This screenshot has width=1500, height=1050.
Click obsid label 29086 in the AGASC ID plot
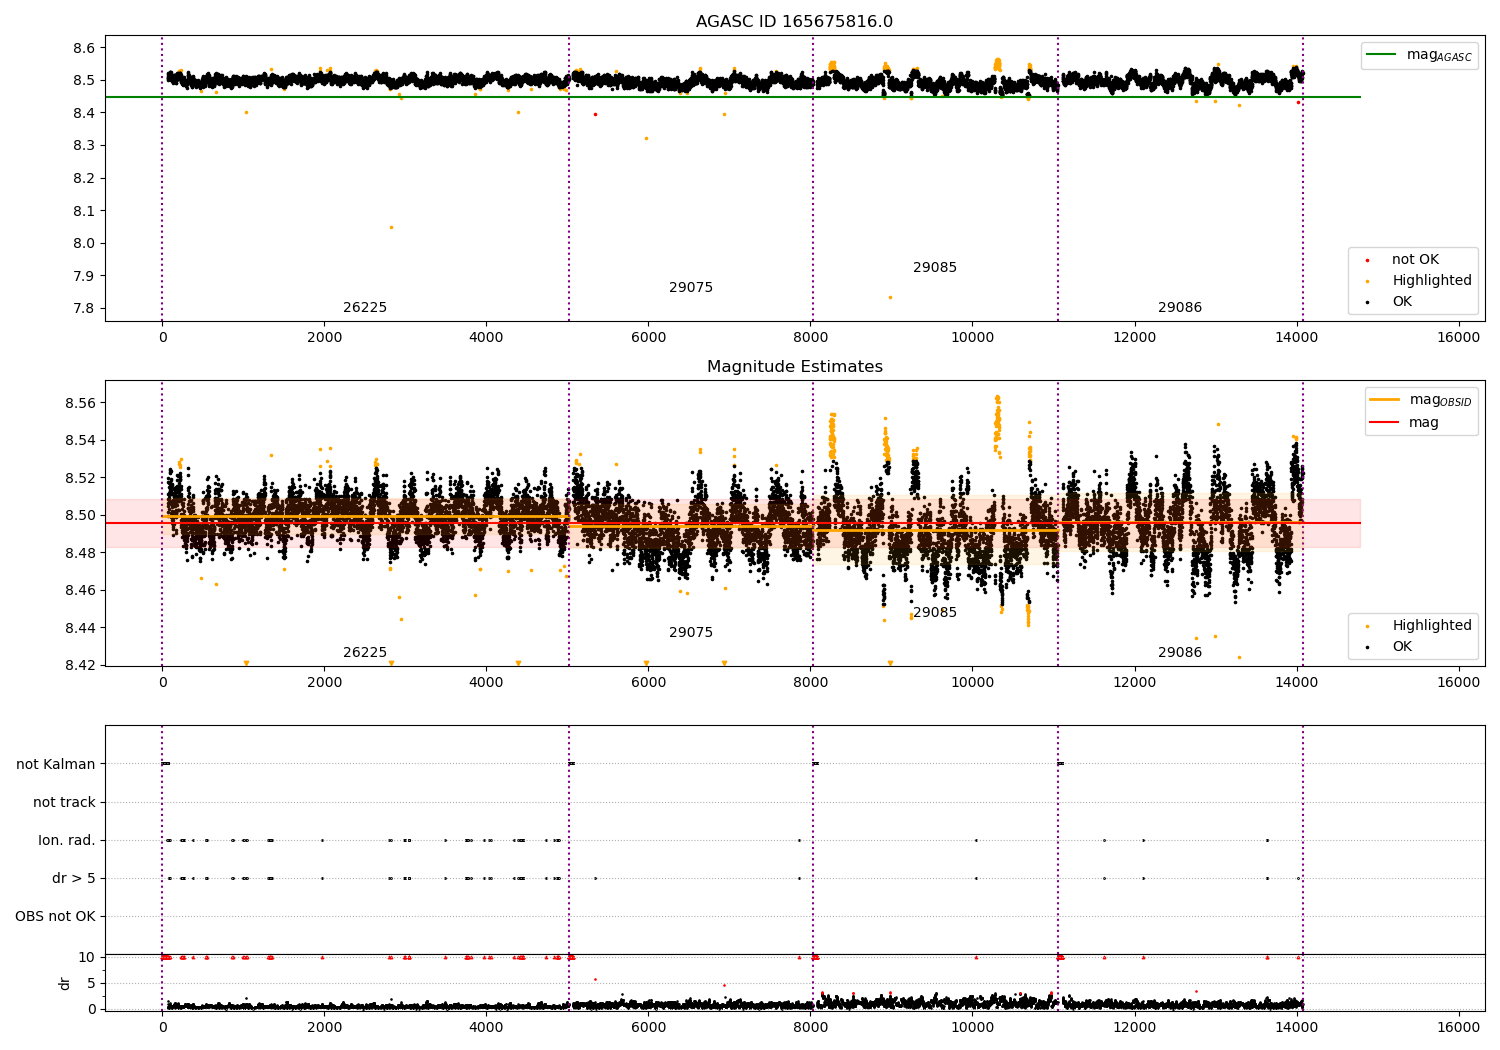pyautogui.click(x=1180, y=308)
